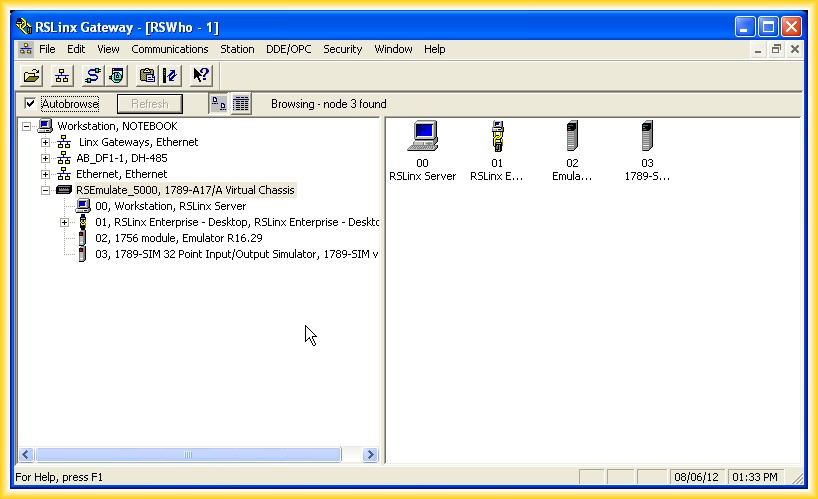
Task: Switch to large icons view
Action: 219,104
